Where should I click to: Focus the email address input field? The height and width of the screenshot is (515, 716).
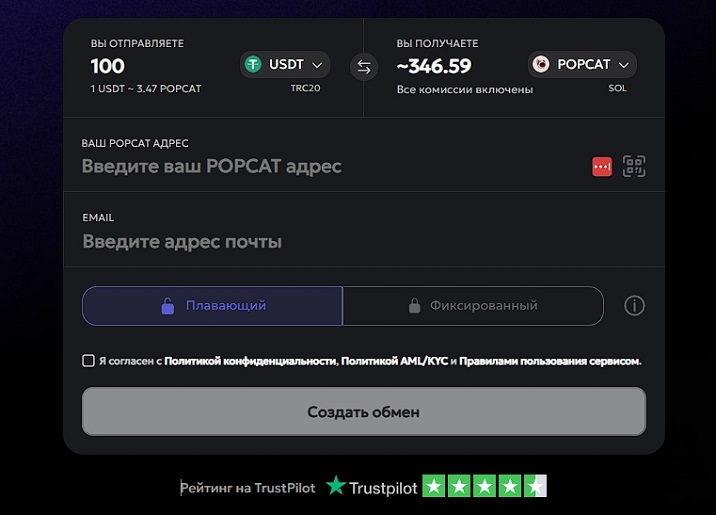(x=364, y=242)
